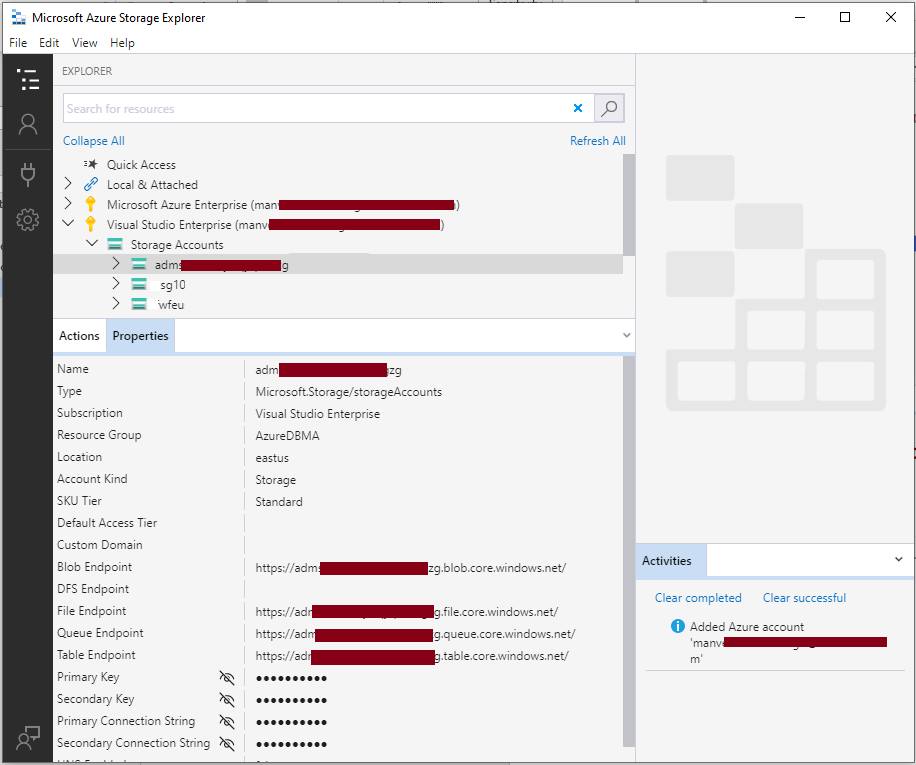This screenshot has height=765, width=916.
Task: Click the search magnifier button
Action: point(609,108)
